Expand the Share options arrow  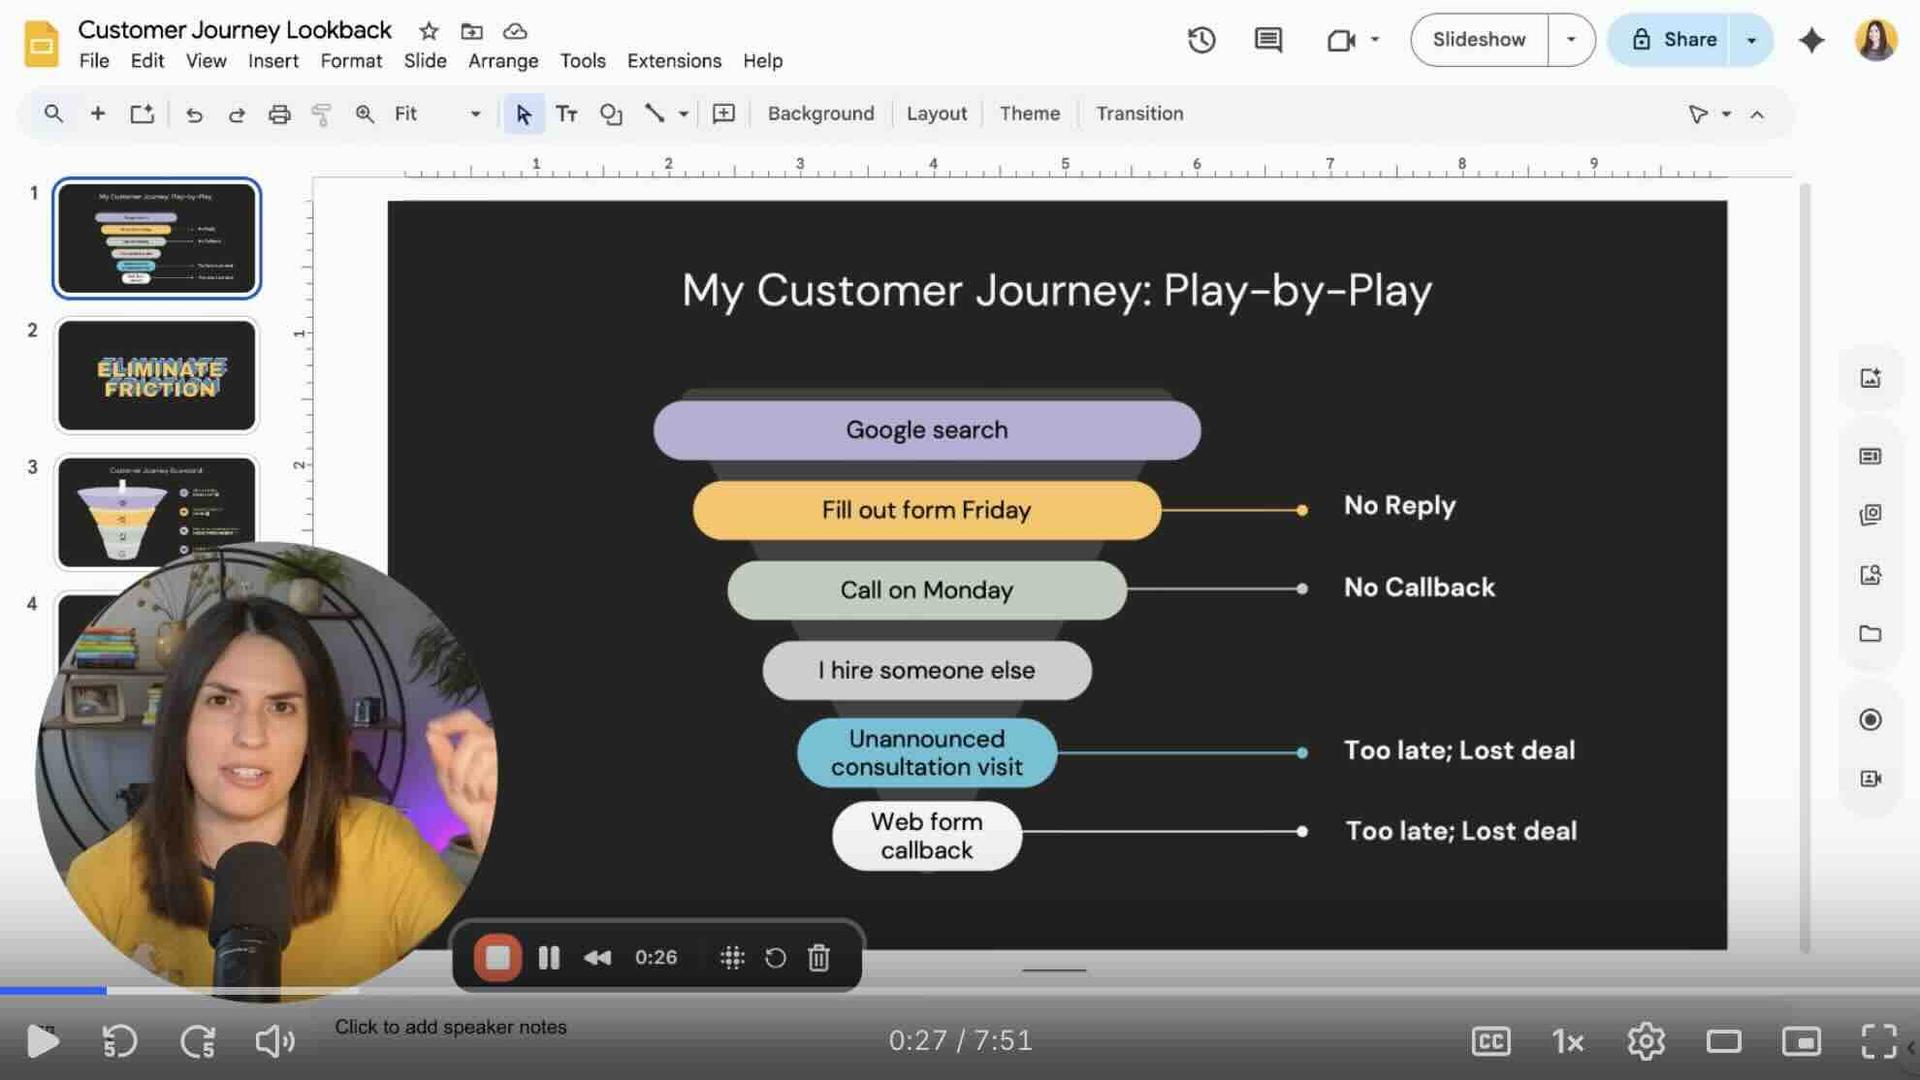(x=1751, y=40)
